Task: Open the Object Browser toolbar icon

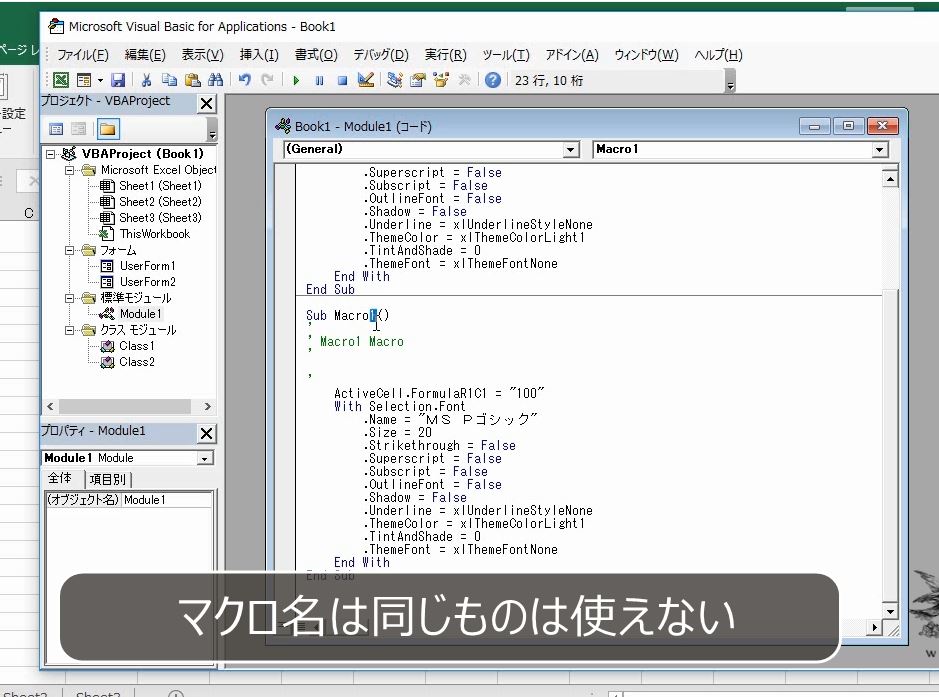Action: [441, 80]
